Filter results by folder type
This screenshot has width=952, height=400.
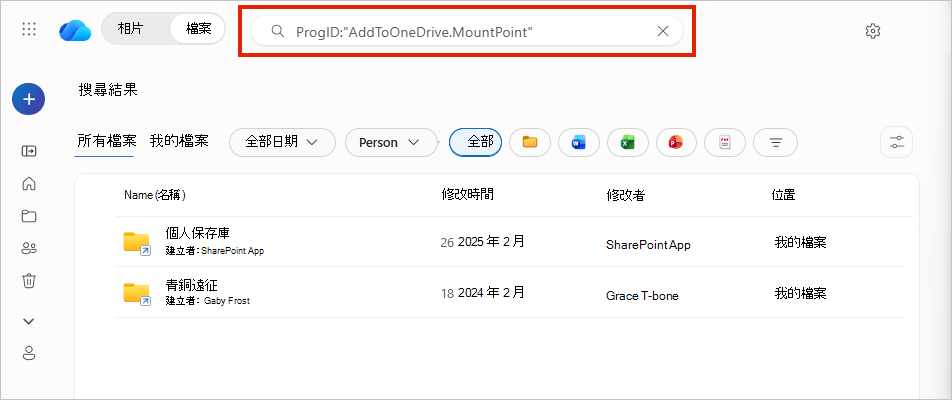click(530, 143)
